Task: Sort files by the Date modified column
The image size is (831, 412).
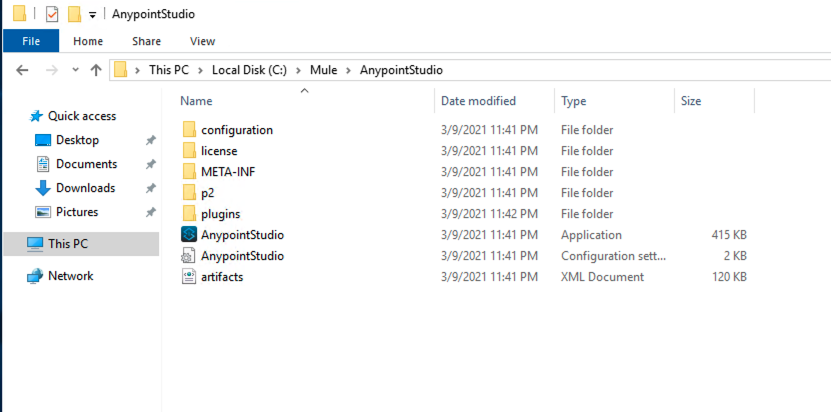Action: pyautogui.click(x=479, y=101)
